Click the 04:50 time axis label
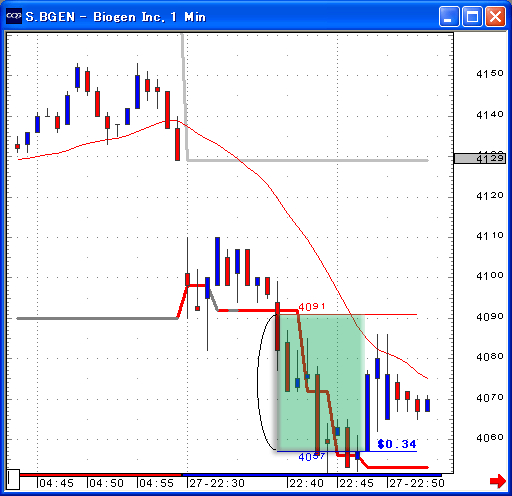 (106, 483)
